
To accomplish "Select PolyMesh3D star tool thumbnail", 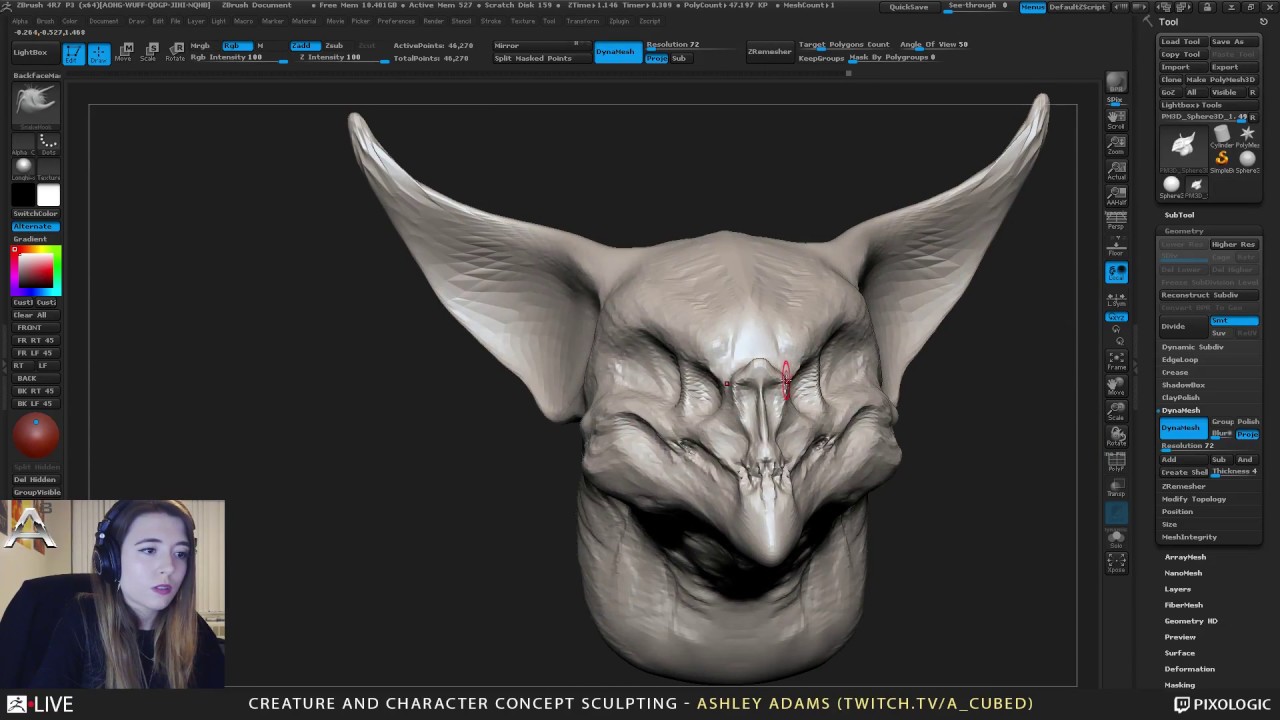I will click(1247, 136).
